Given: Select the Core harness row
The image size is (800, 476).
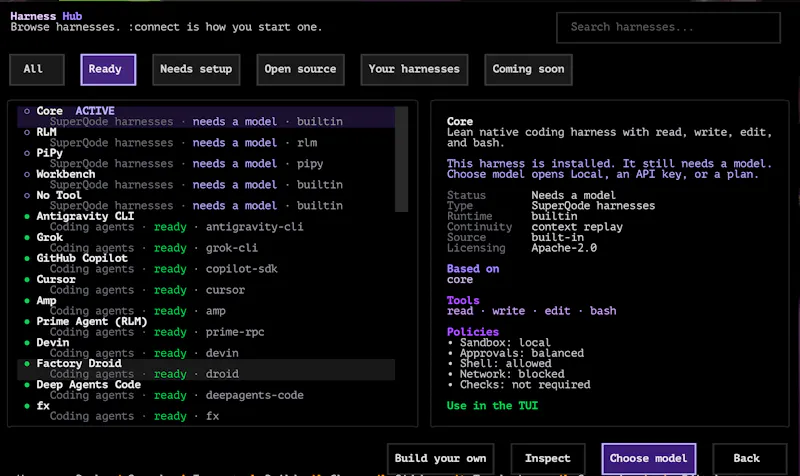Looking at the screenshot, I should coord(206,116).
